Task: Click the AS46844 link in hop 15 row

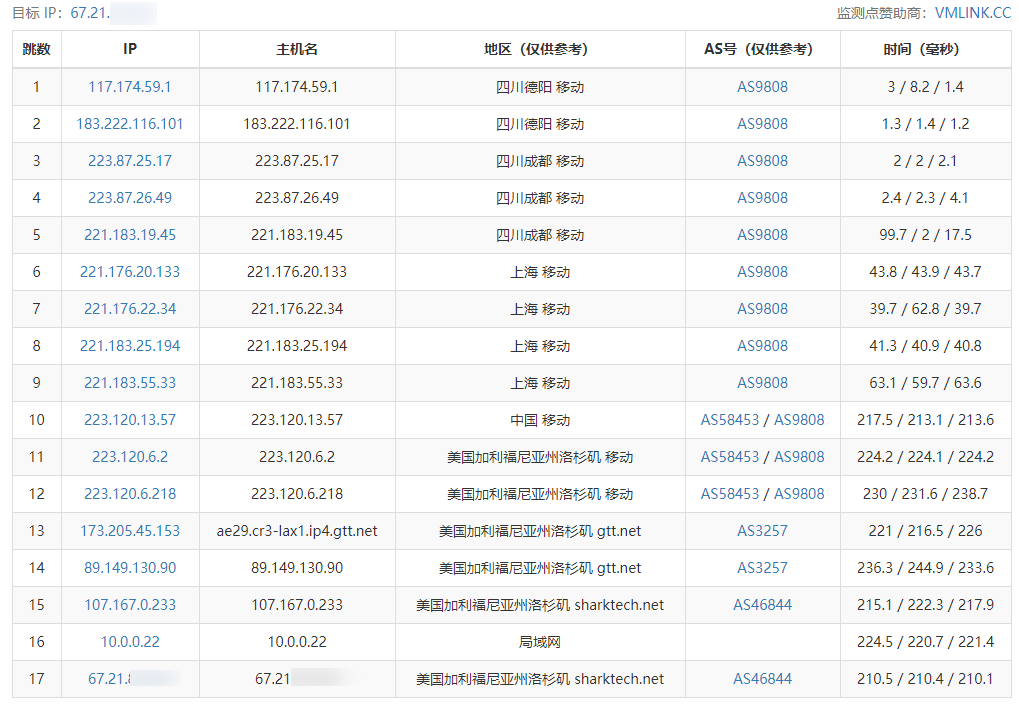Action: [x=762, y=605]
